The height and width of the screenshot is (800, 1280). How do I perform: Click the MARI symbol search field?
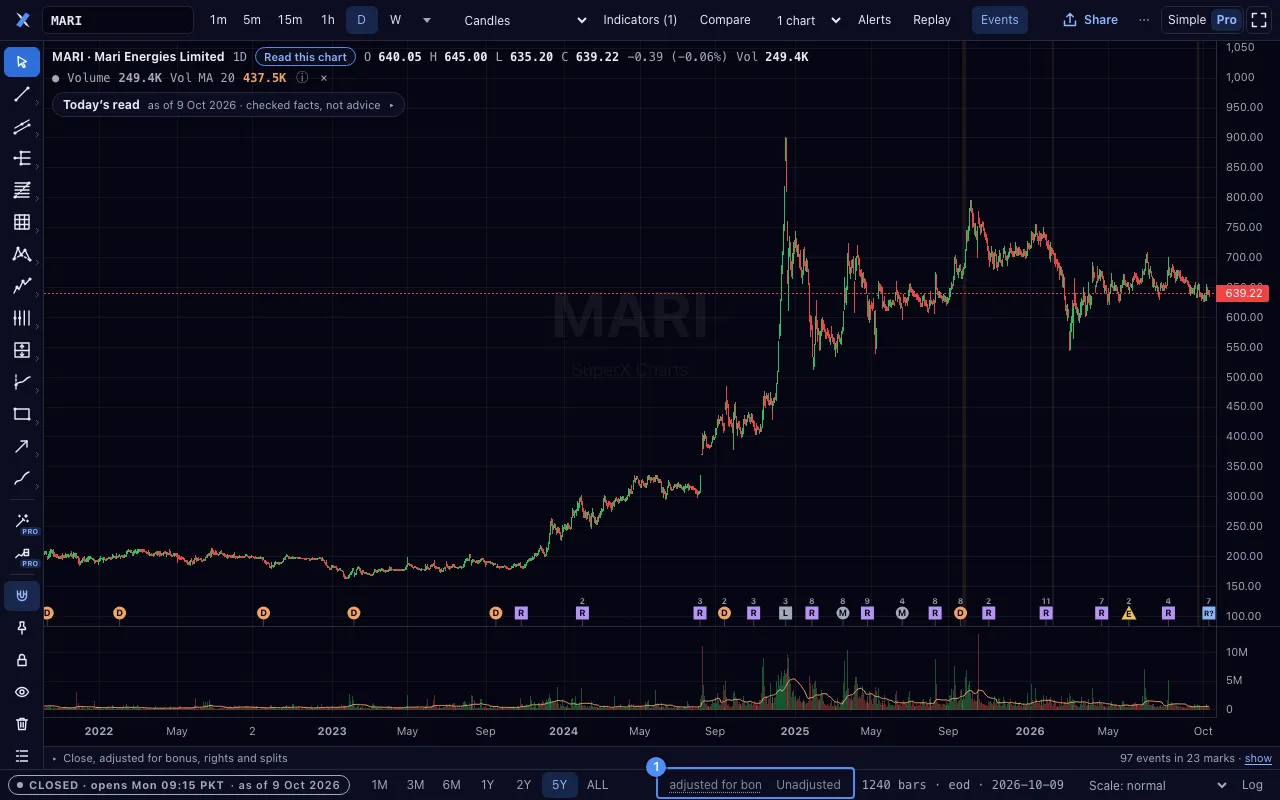click(x=118, y=20)
